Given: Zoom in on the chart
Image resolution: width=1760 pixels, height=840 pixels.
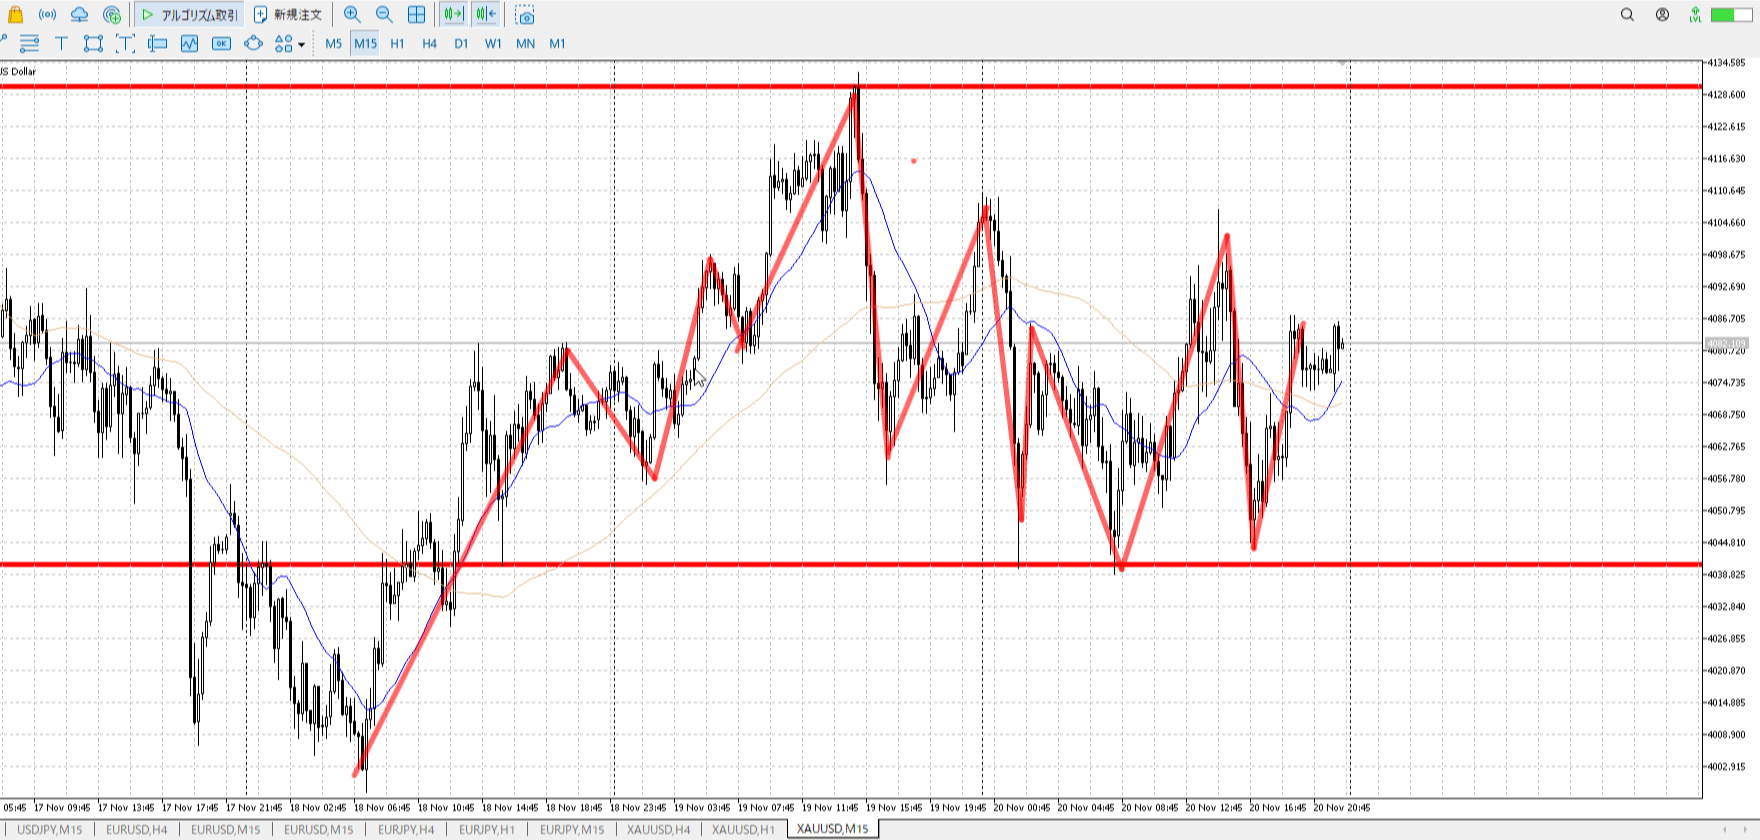Looking at the screenshot, I should click(352, 14).
